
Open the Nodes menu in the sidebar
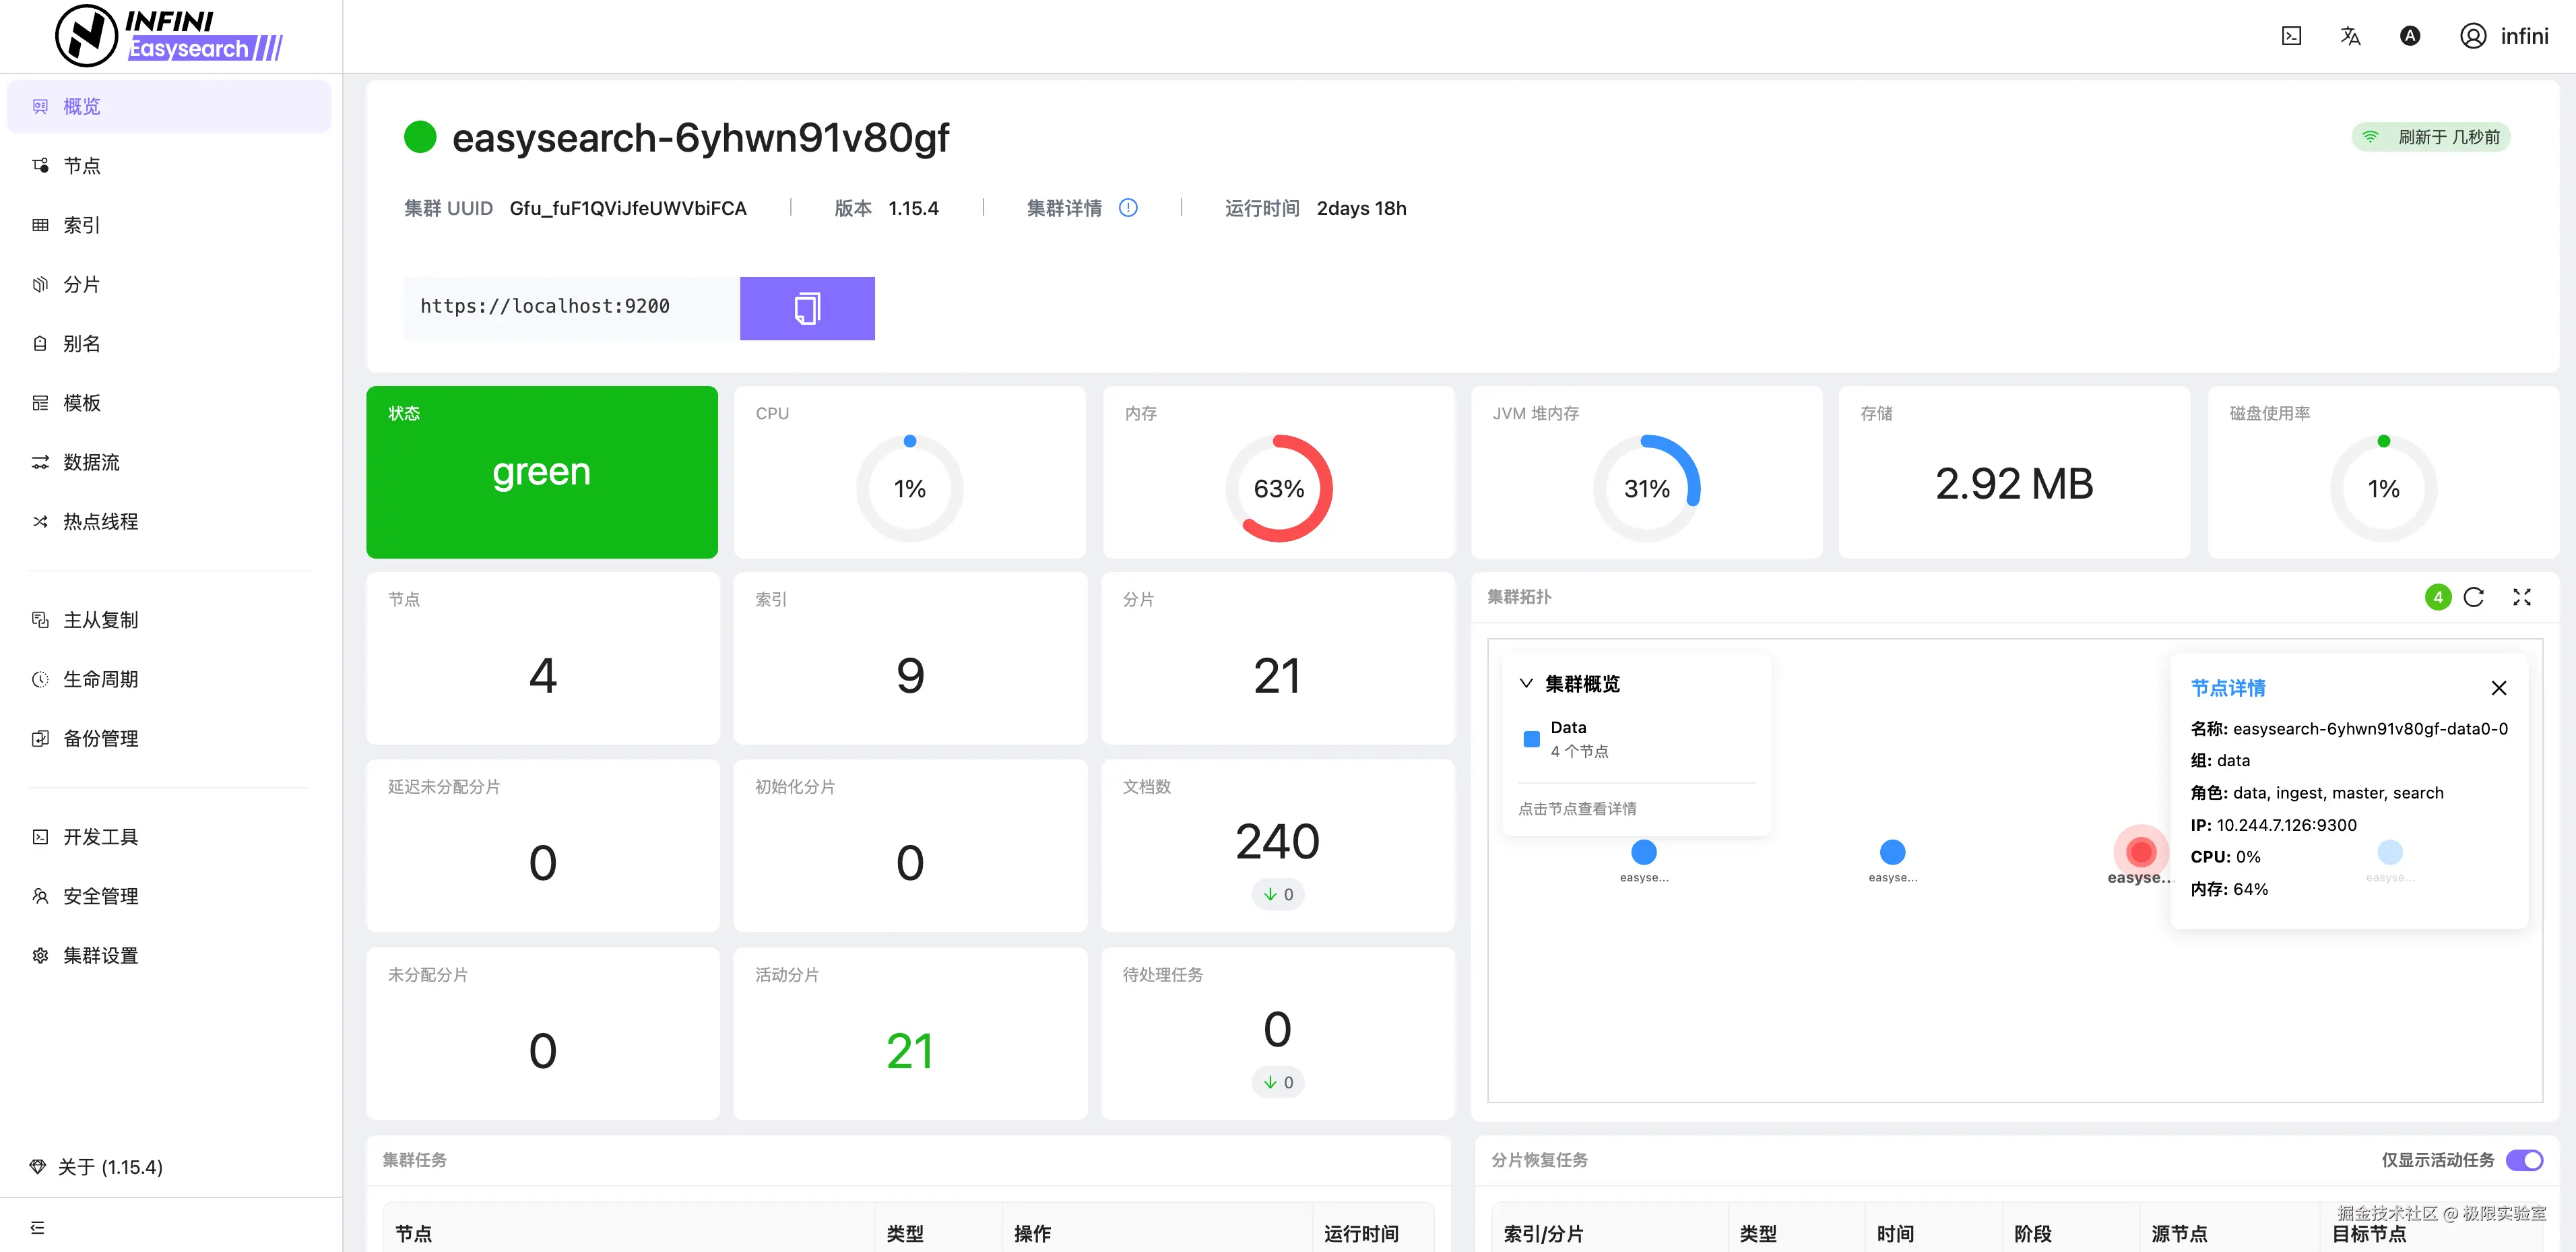[x=82, y=166]
